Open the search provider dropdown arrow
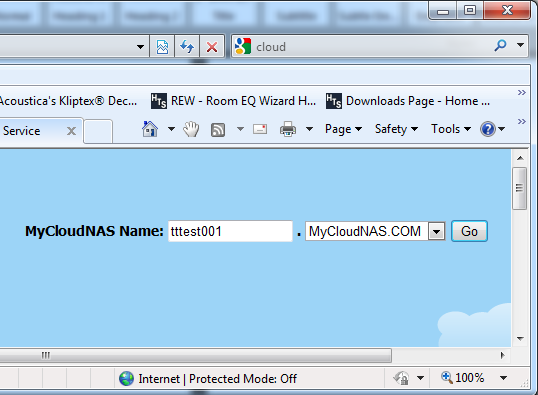This screenshot has height=395, width=538. click(521, 45)
